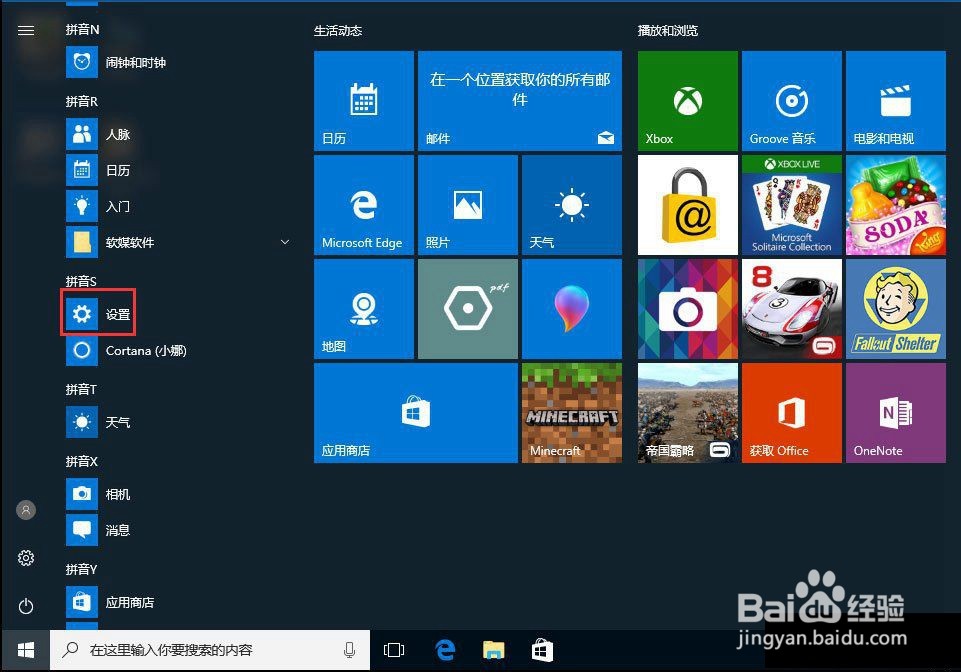Open Edge from the taskbar
Screen dimensions: 961x672
click(x=446, y=650)
